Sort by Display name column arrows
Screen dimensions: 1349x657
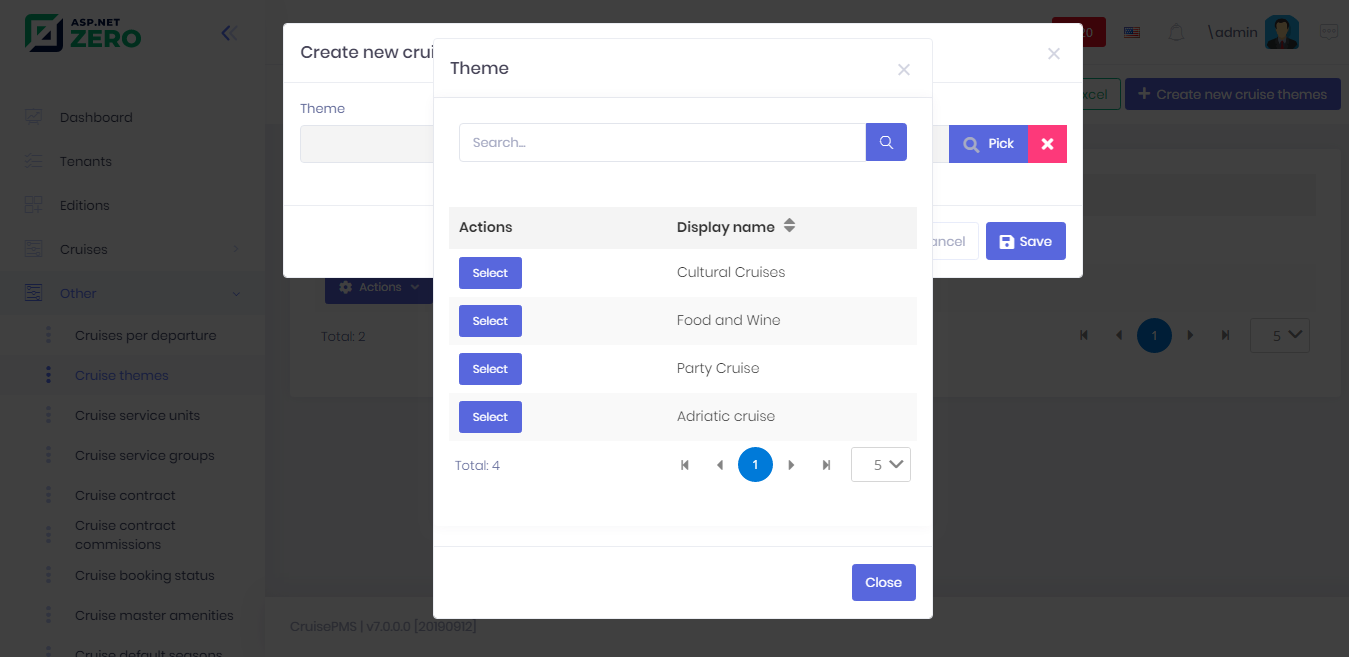[x=789, y=226]
